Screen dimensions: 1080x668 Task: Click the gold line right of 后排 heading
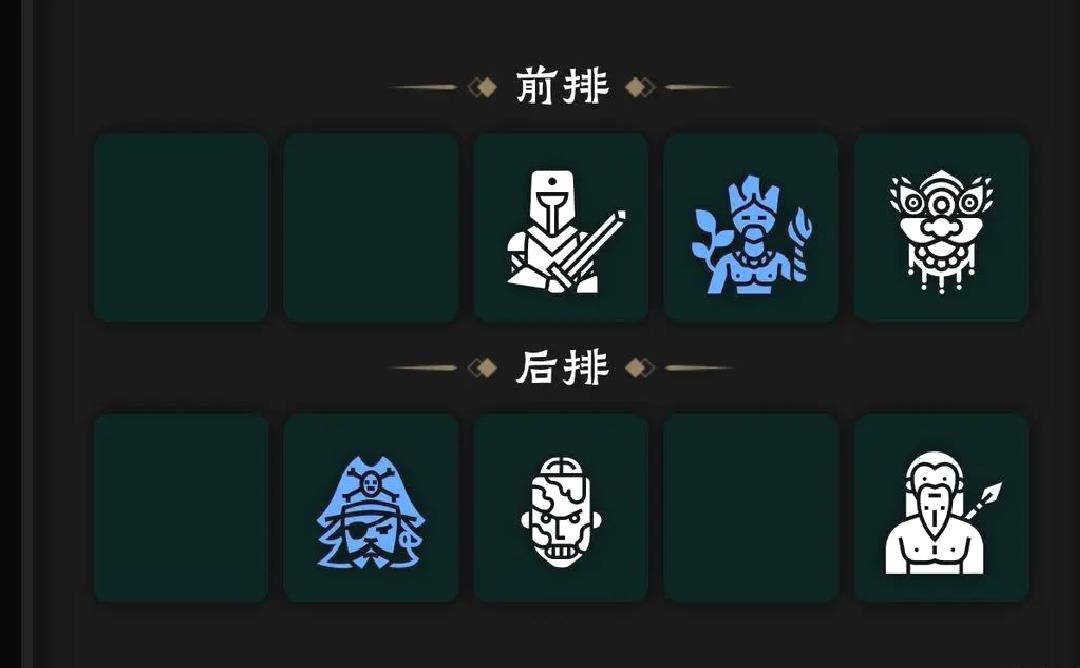pyautogui.click(x=698, y=368)
